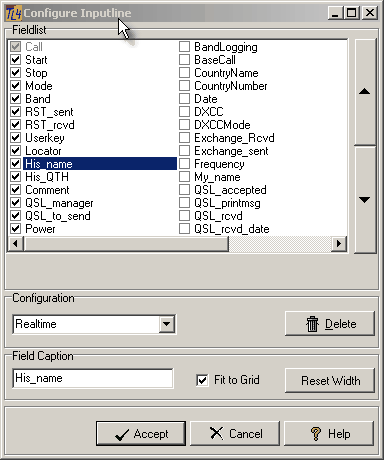Image resolution: width=384 pixels, height=460 pixels.
Task: Enable the Frequency checkbox
Action: pyautogui.click(x=184, y=164)
